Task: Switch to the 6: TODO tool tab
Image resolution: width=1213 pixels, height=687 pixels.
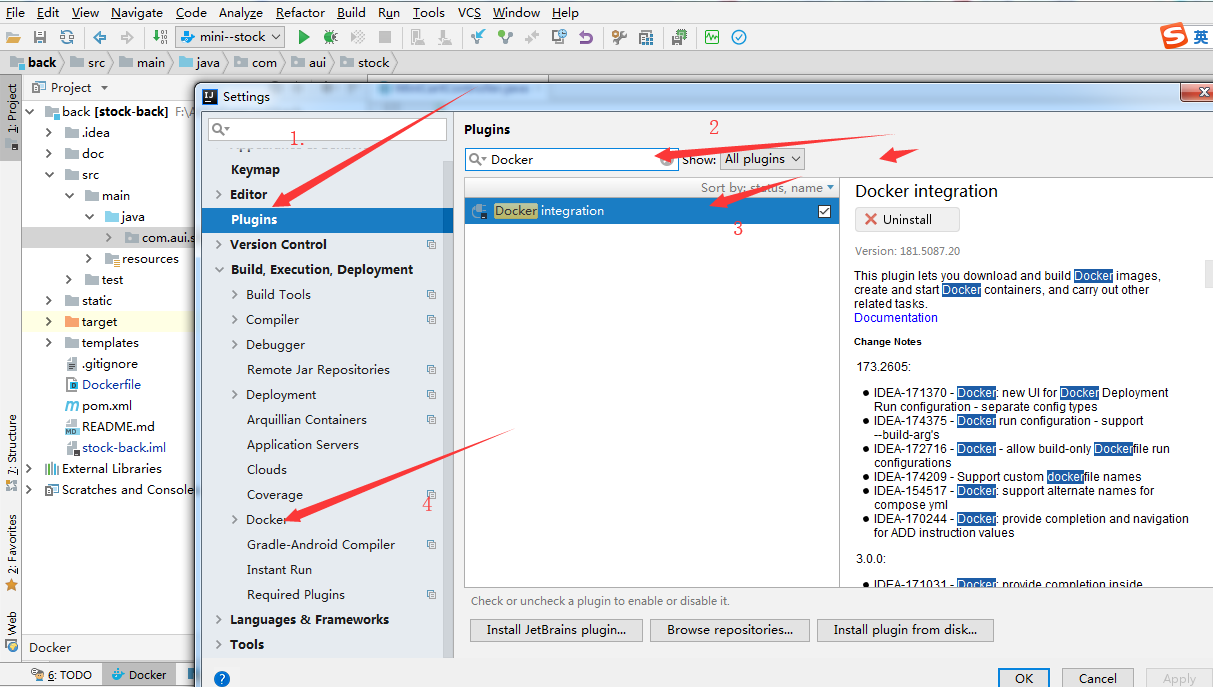Action: point(62,675)
